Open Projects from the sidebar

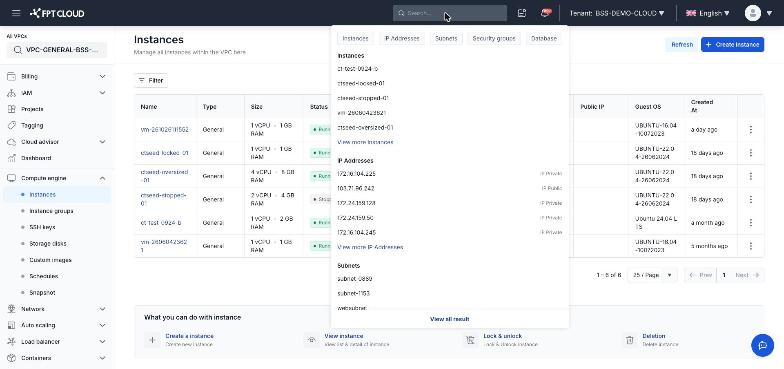tap(32, 109)
